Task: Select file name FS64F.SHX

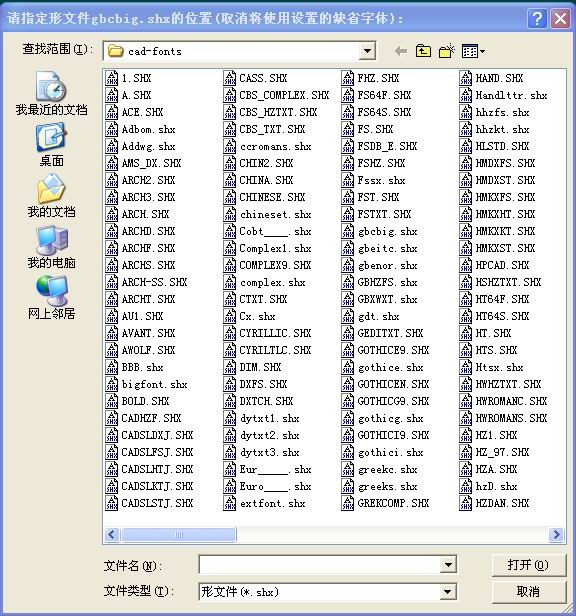Action: click(x=384, y=95)
